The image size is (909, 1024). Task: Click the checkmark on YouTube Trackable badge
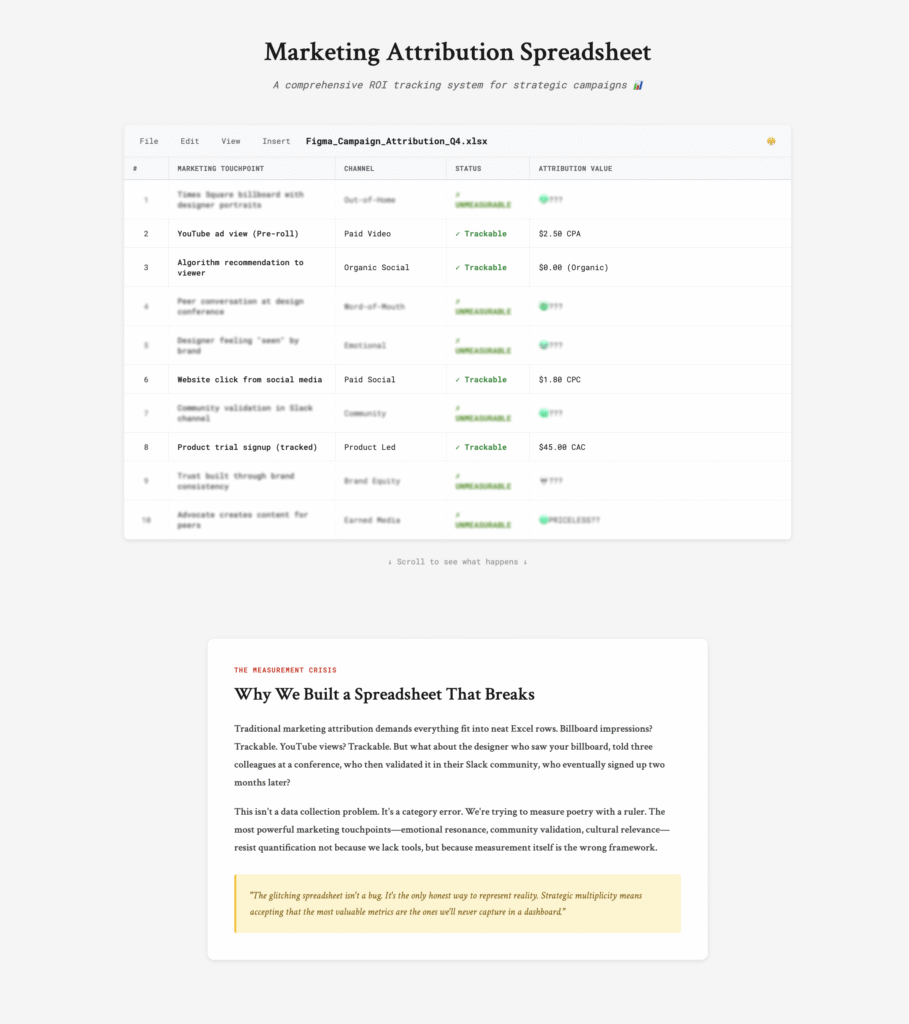click(x=458, y=233)
